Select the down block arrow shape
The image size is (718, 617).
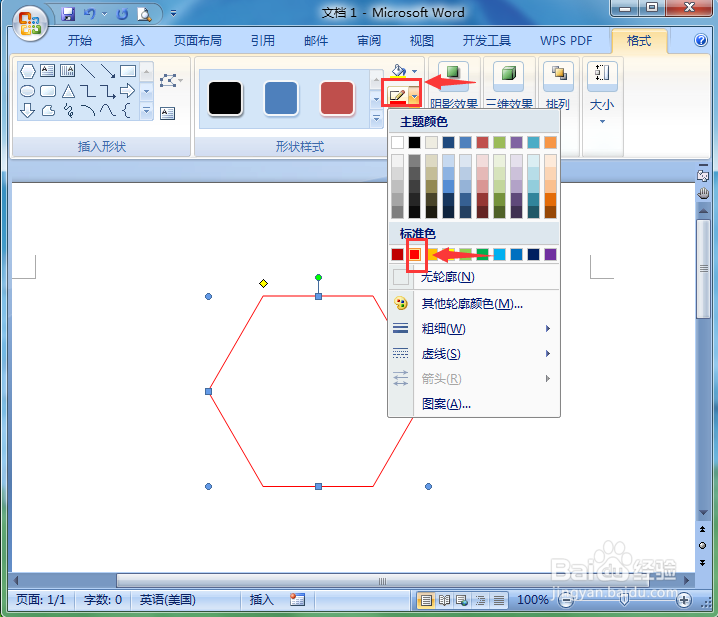27,110
